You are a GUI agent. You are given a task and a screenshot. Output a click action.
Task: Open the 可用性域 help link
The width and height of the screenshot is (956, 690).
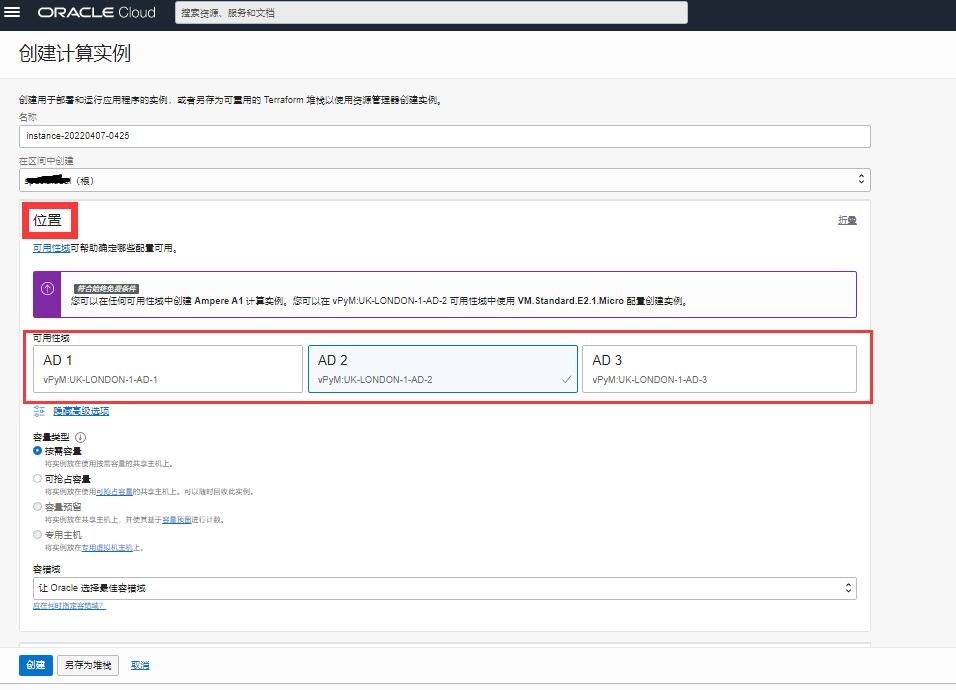51,248
